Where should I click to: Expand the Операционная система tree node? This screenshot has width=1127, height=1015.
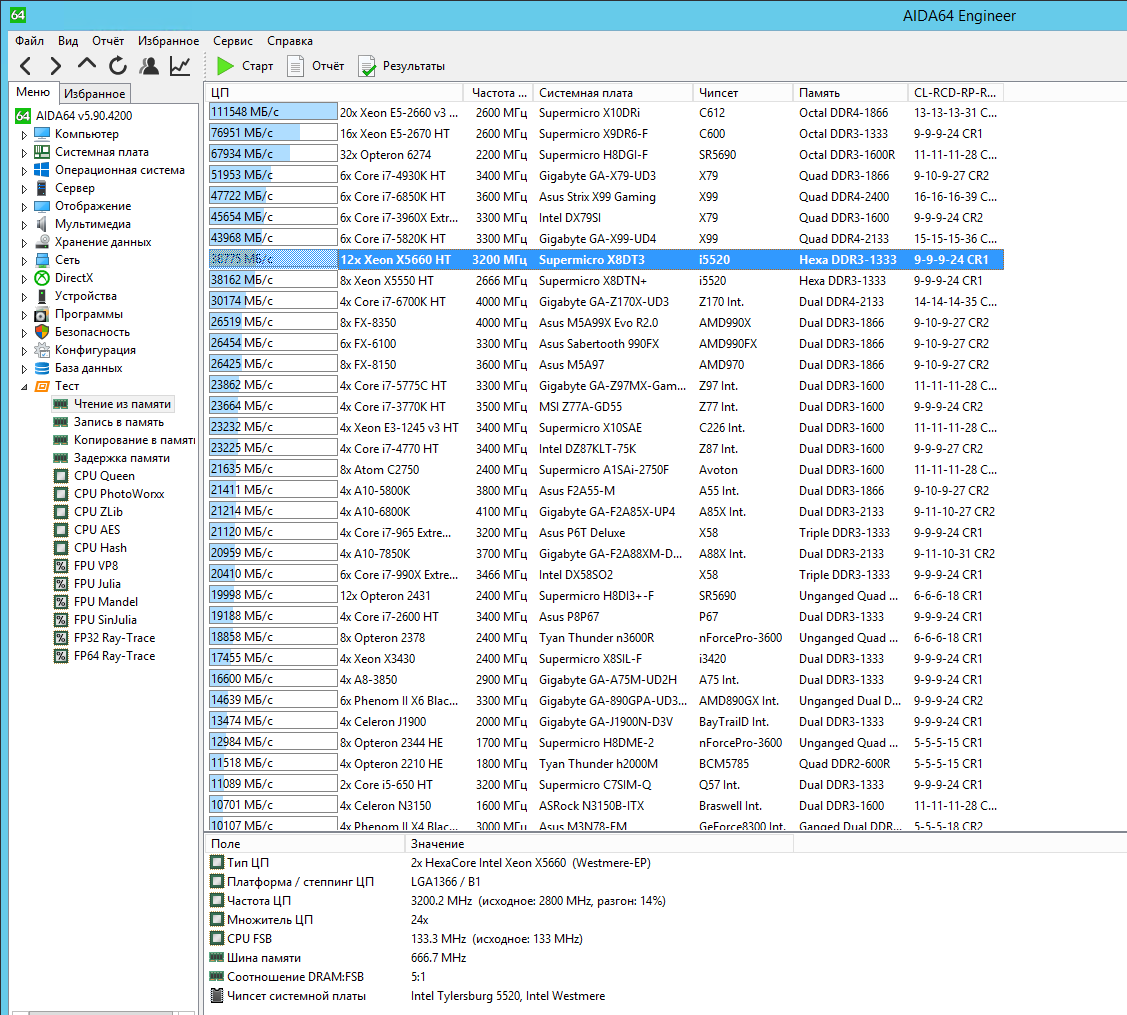pyautogui.click(x=24, y=170)
